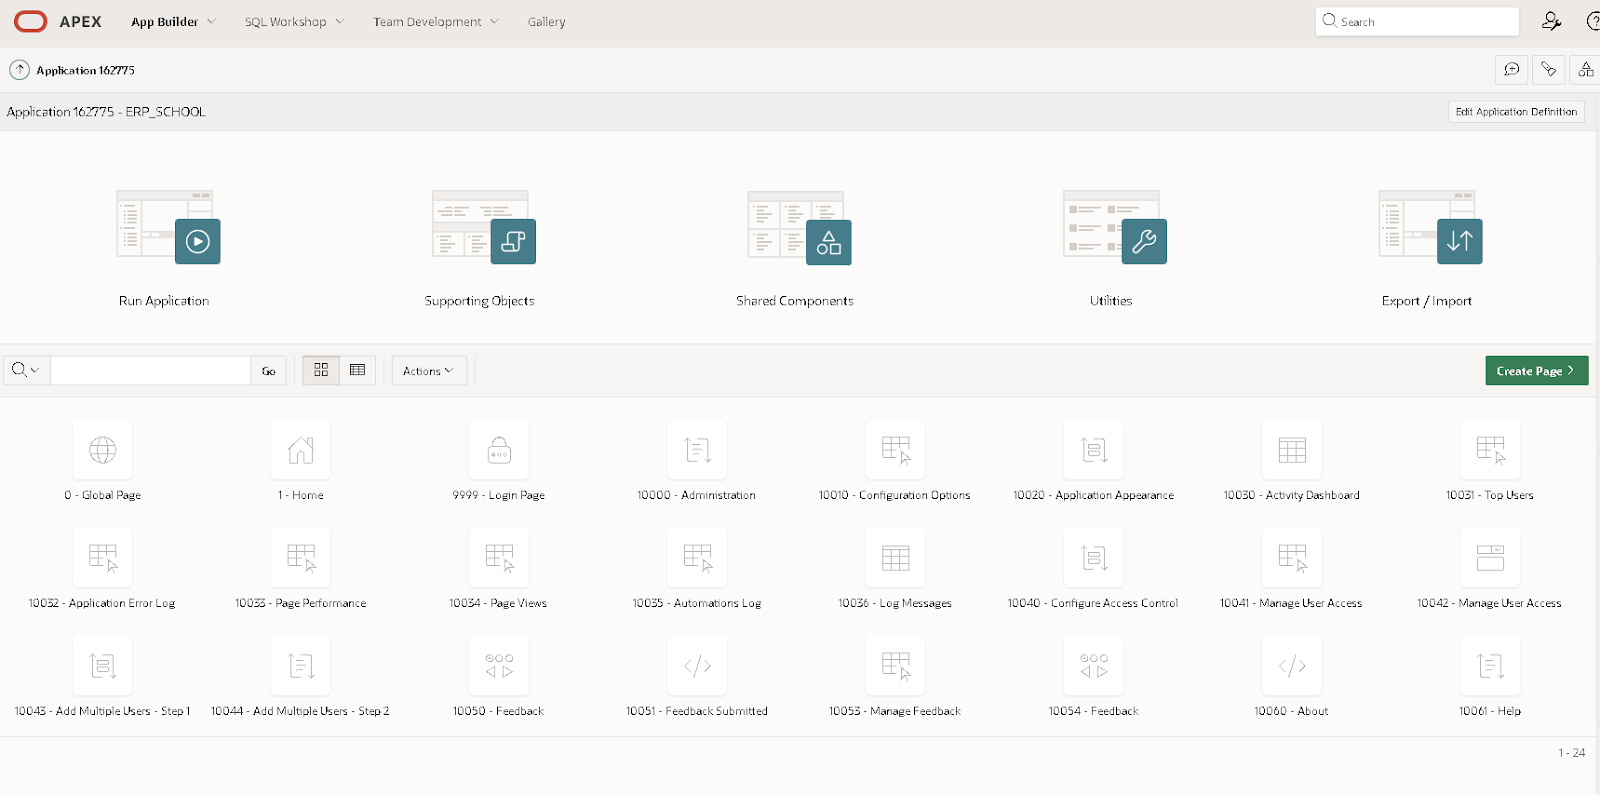Open 10036 - Log Messages icon
This screenshot has height=795, width=1600.
tap(895, 558)
